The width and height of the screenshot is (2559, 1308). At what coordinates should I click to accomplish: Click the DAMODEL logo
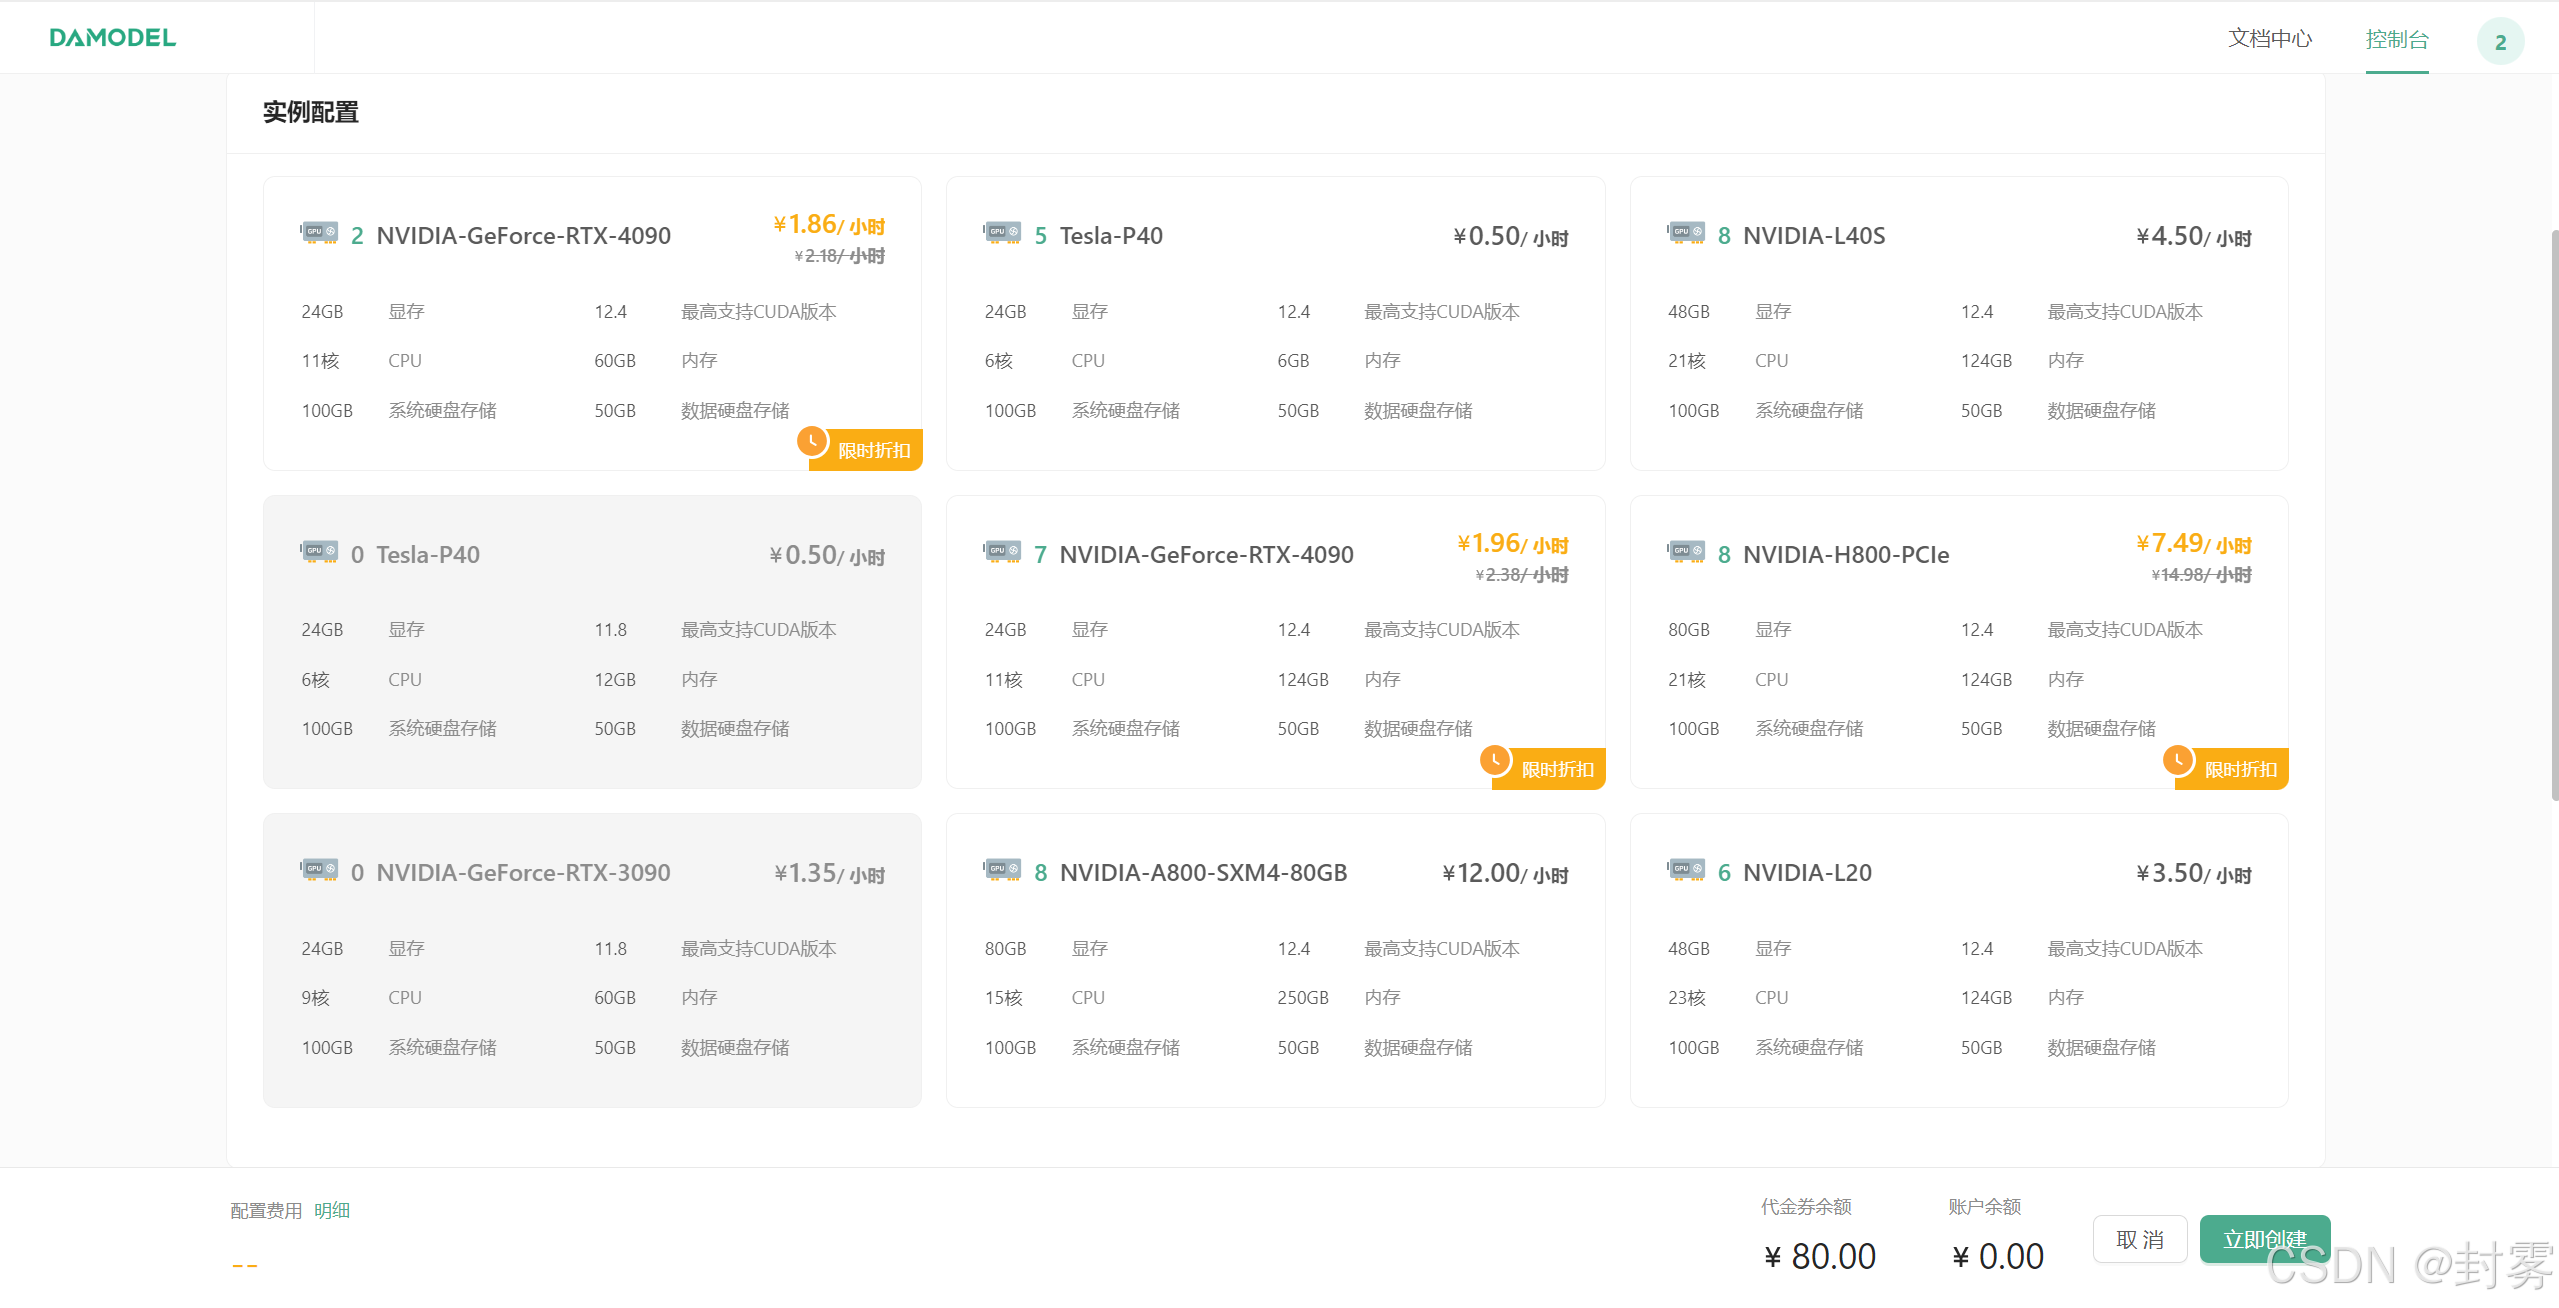(113, 38)
